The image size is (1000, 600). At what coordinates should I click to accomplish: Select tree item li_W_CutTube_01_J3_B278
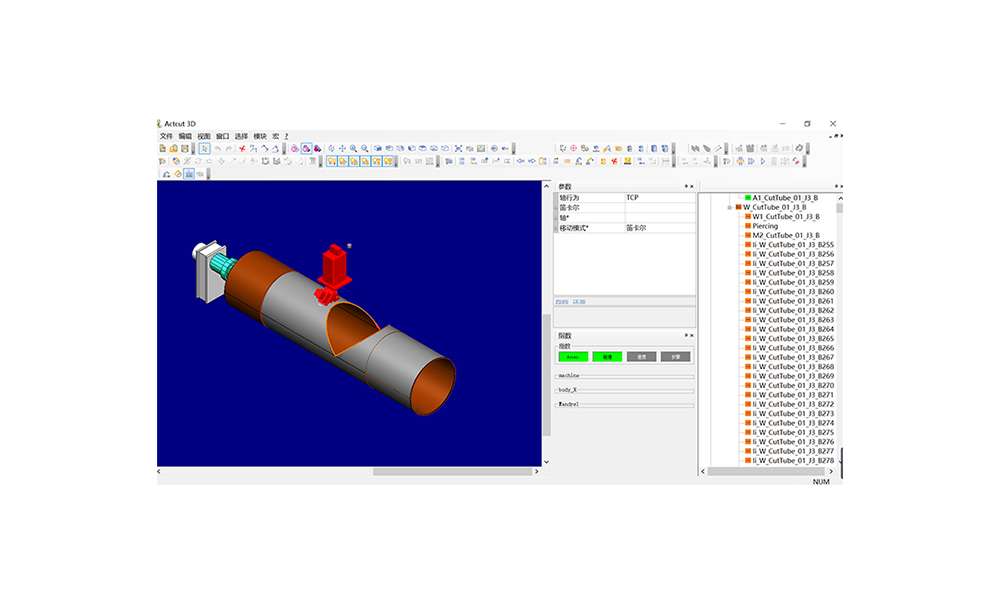[793, 460]
